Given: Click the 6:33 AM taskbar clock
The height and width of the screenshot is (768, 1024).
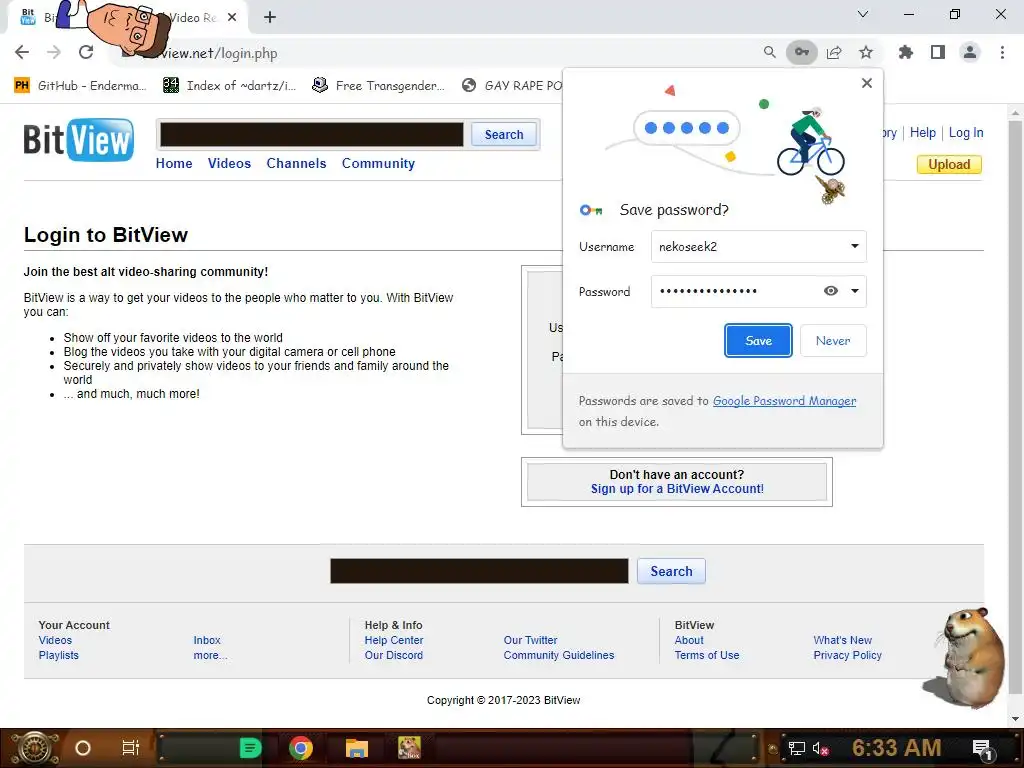Looking at the screenshot, I should coord(896,748).
